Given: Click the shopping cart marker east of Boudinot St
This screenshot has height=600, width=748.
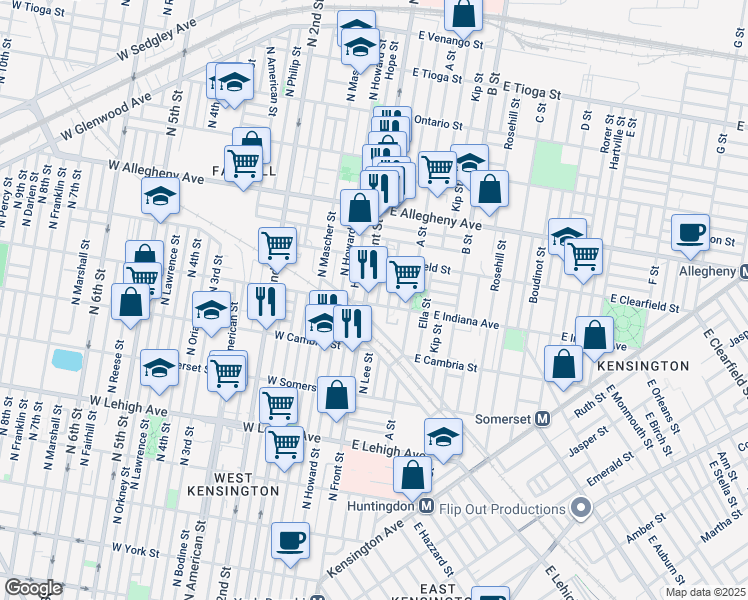Looking at the screenshot, I should coord(583,259).
